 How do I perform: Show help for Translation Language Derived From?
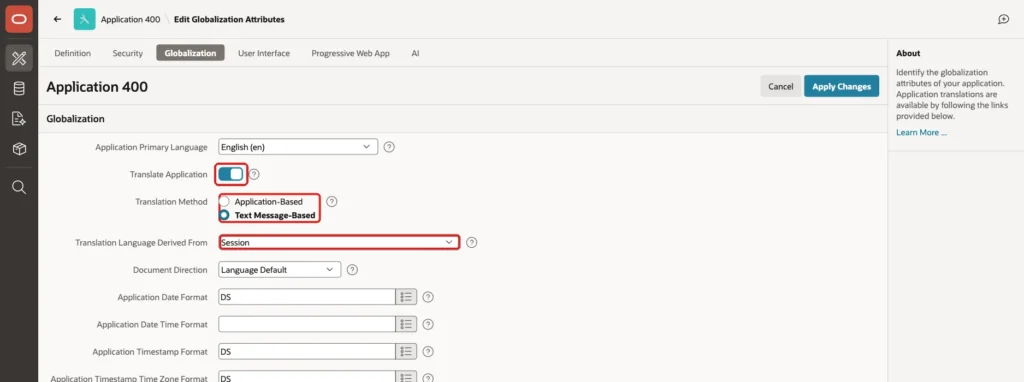[x=472, y=242]
